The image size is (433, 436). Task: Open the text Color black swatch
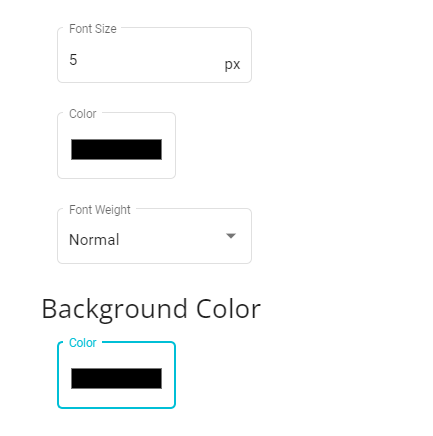coord(116,149)
